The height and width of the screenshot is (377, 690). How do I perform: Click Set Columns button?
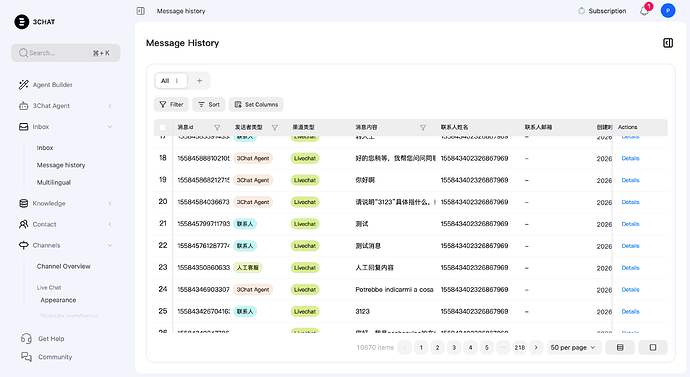256,105
